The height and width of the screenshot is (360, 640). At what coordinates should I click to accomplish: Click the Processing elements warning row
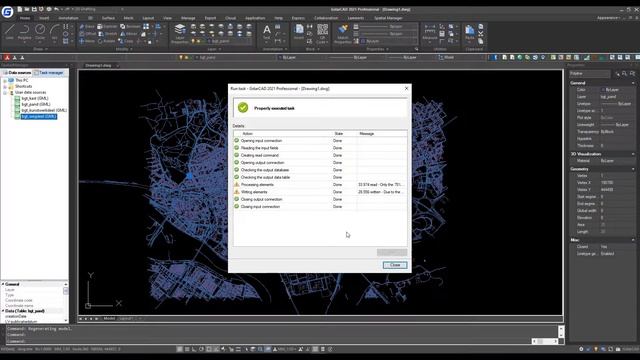[320, 184]
